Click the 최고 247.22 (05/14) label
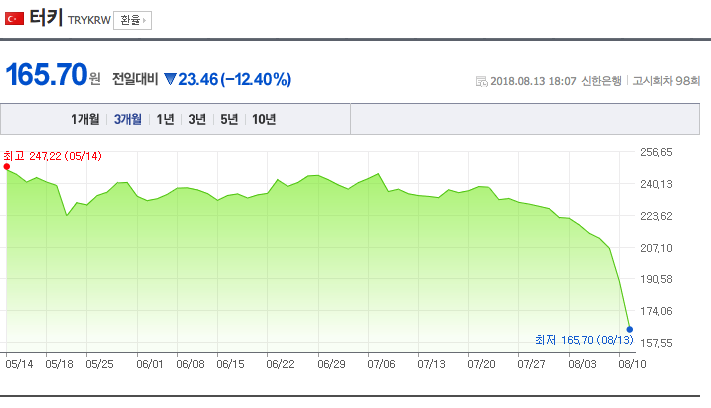This screenshot has width=711, height=408. (52, 156)
